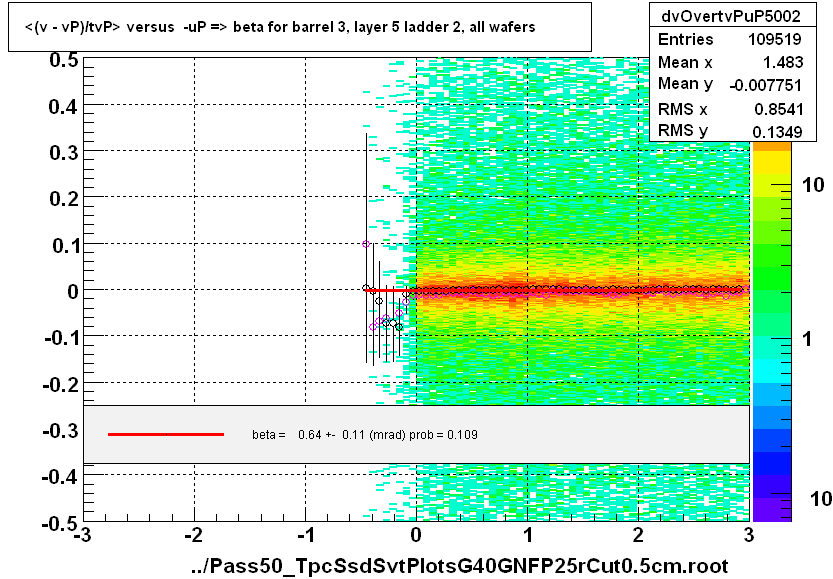Screen dimensions: 833x579
Task: Click the RMS y 0.1349 row
Action: pos(730,131)
